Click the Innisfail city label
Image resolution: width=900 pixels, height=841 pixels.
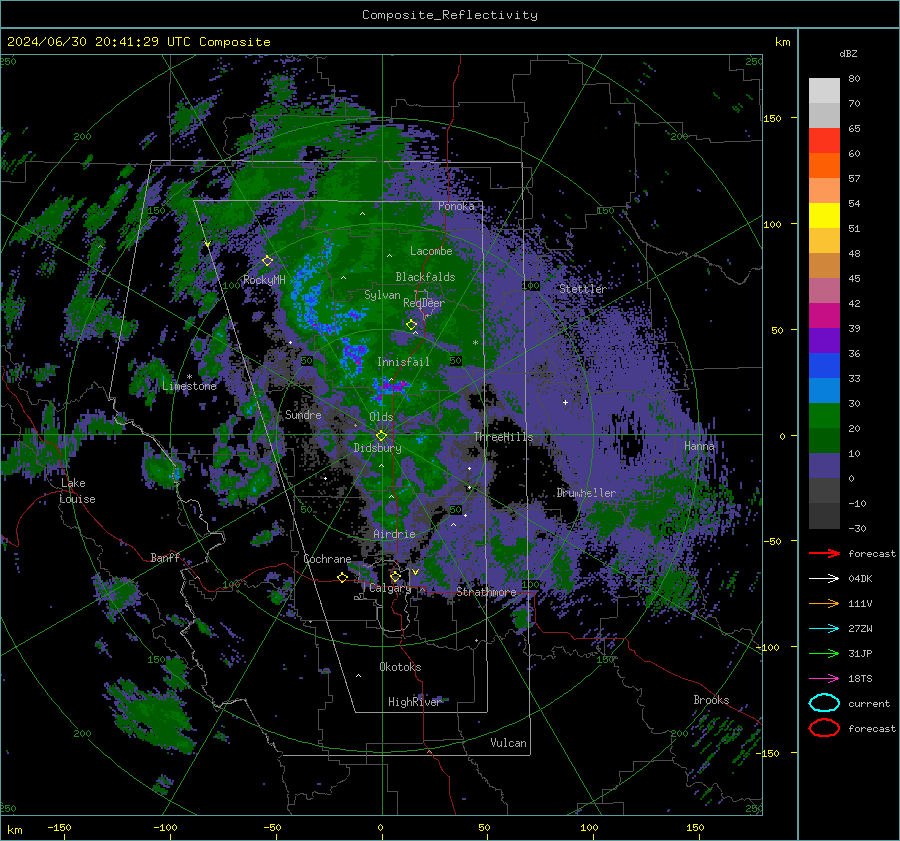pyautogui.click(x=403, y=362)
